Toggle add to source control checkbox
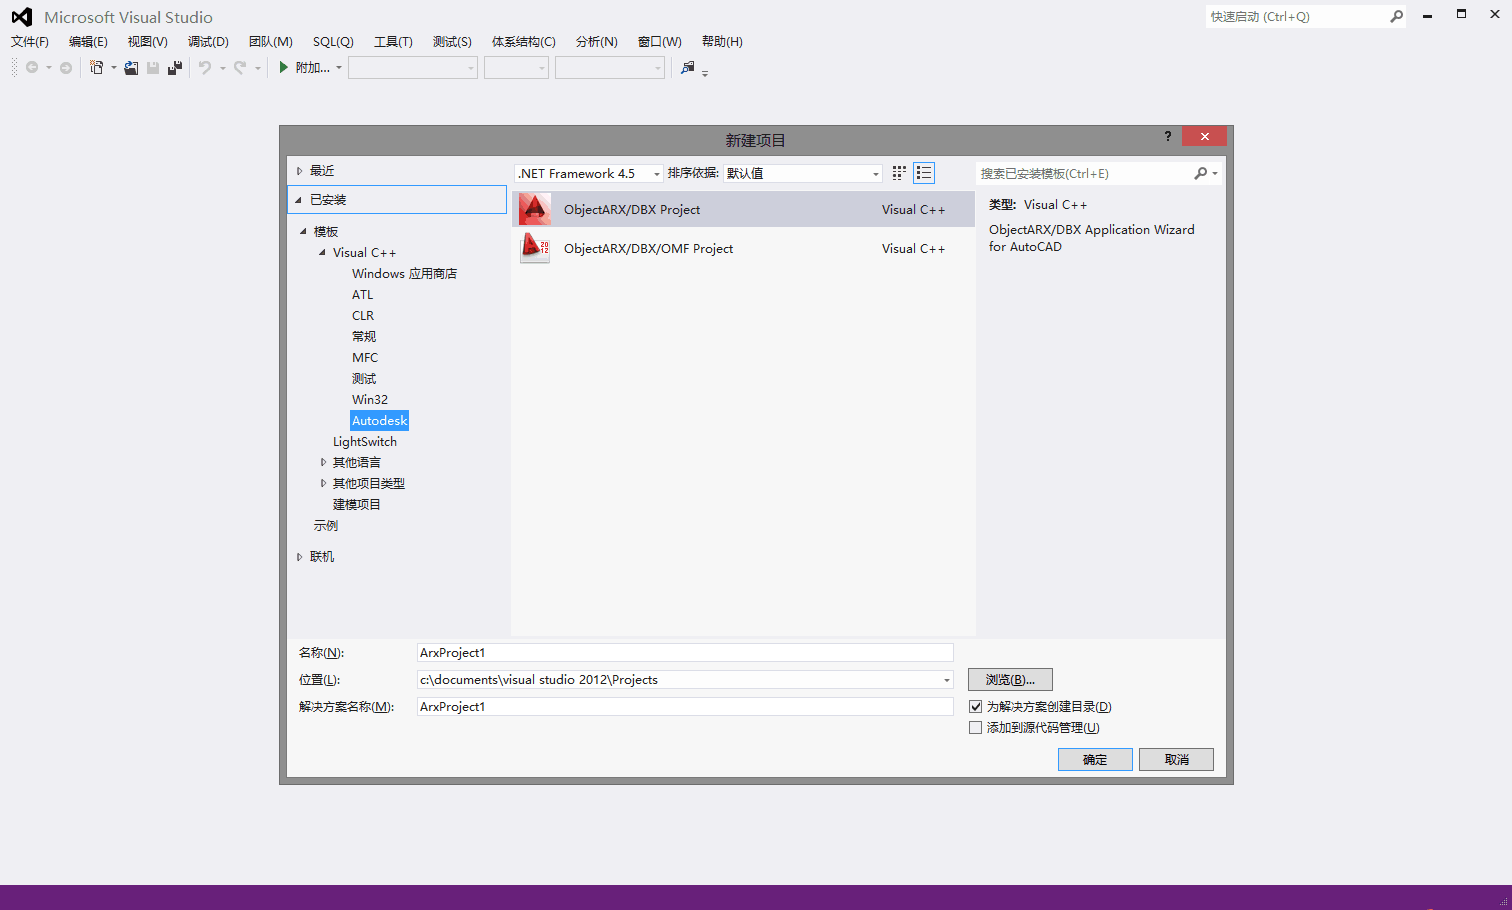 976,727
